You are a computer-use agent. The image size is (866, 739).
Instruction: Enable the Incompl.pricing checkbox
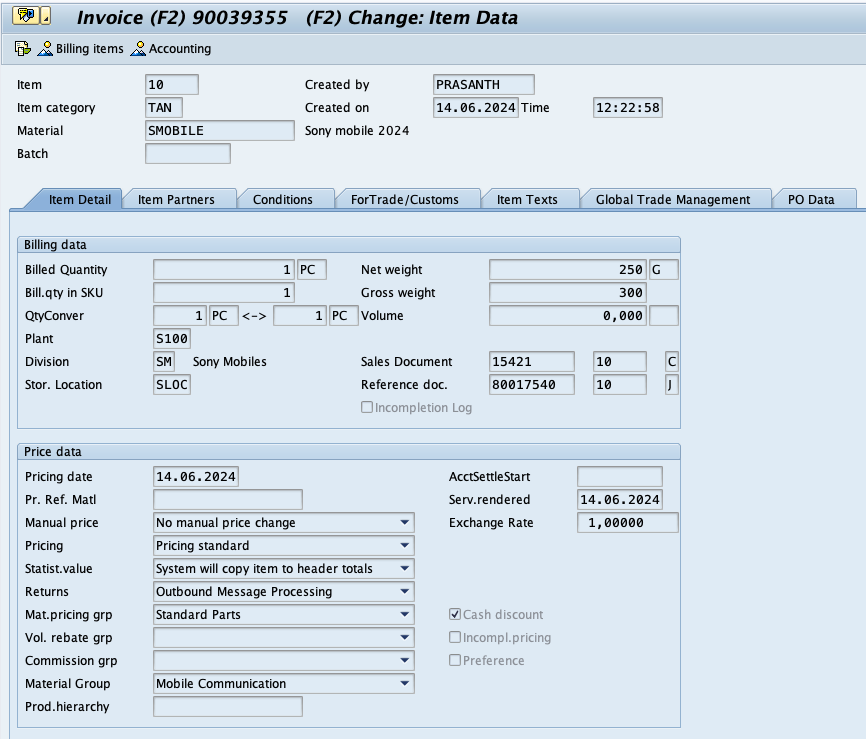454,637
